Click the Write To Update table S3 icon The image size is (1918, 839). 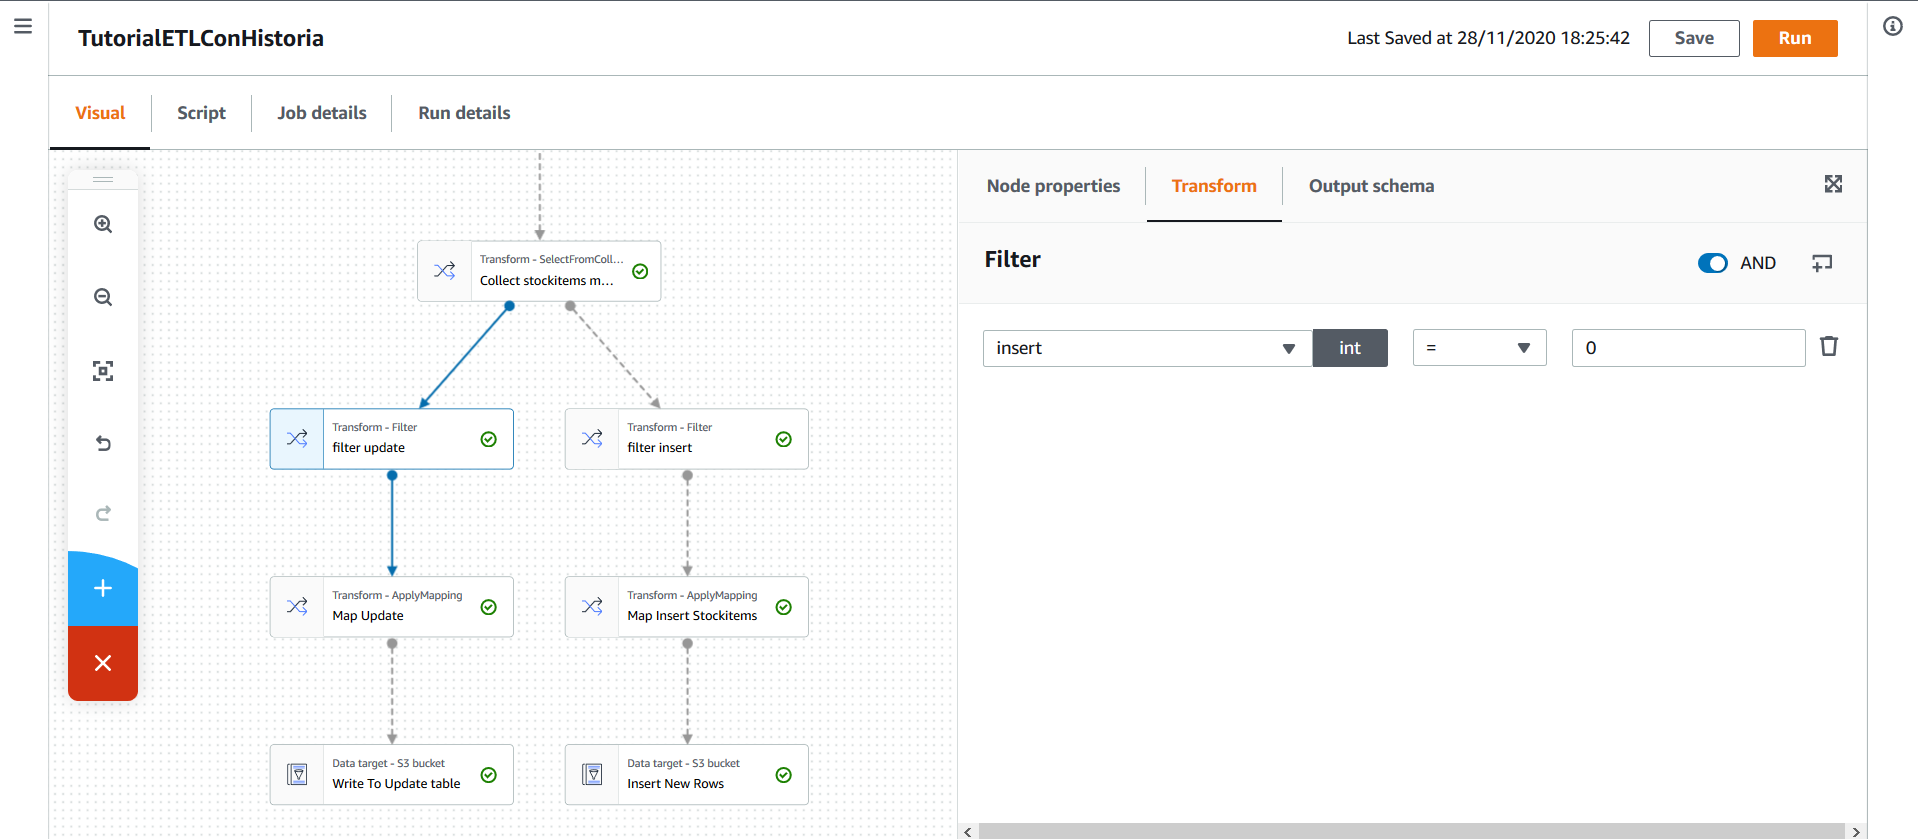point(297,774)
